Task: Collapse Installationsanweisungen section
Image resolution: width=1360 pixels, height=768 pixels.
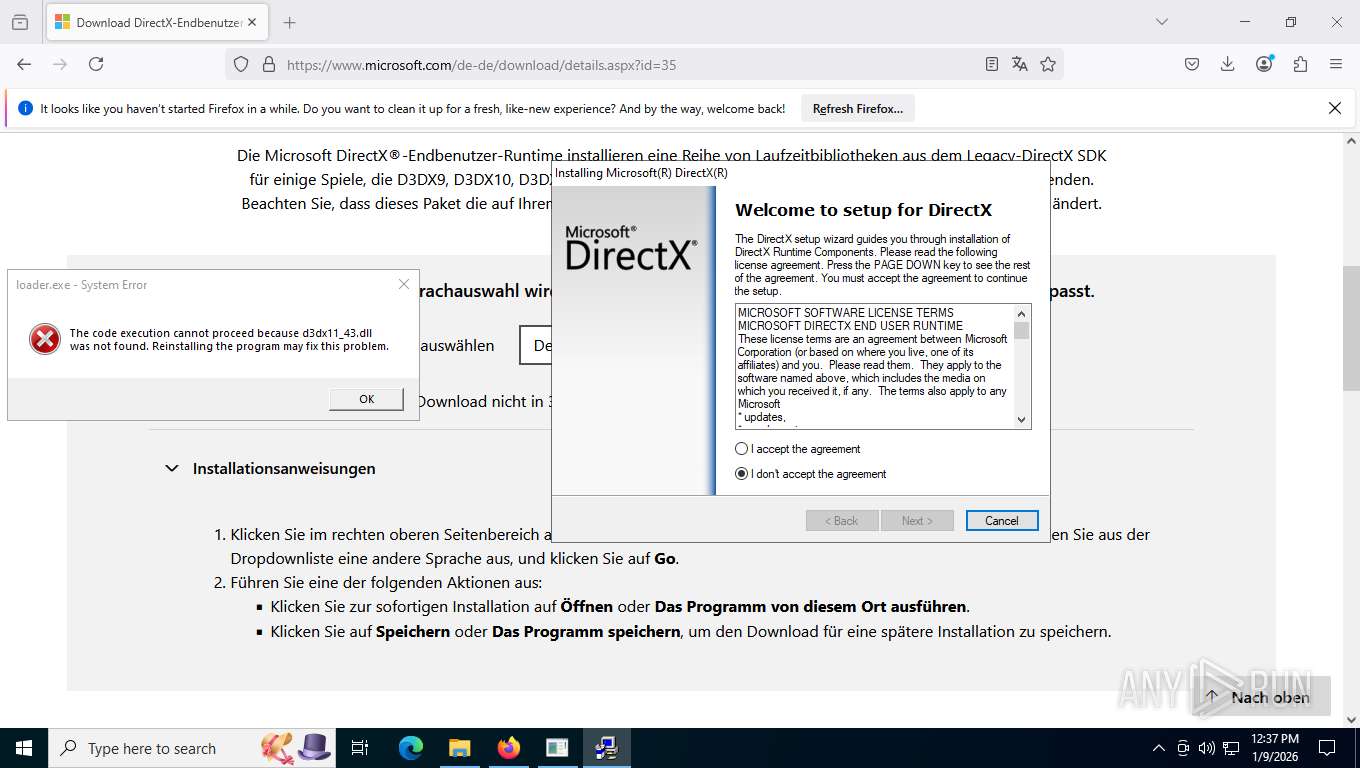Action: [x=172, y=468]
